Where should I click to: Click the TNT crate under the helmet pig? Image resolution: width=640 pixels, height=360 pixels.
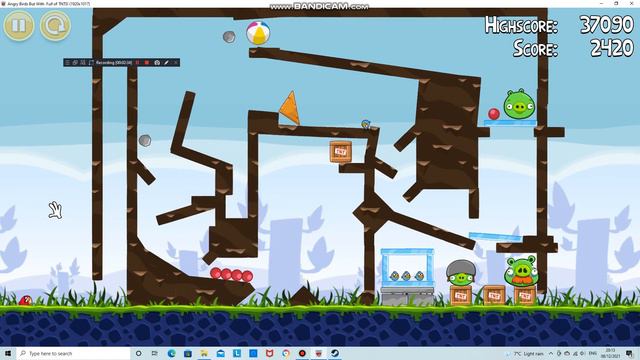[461, 295]
